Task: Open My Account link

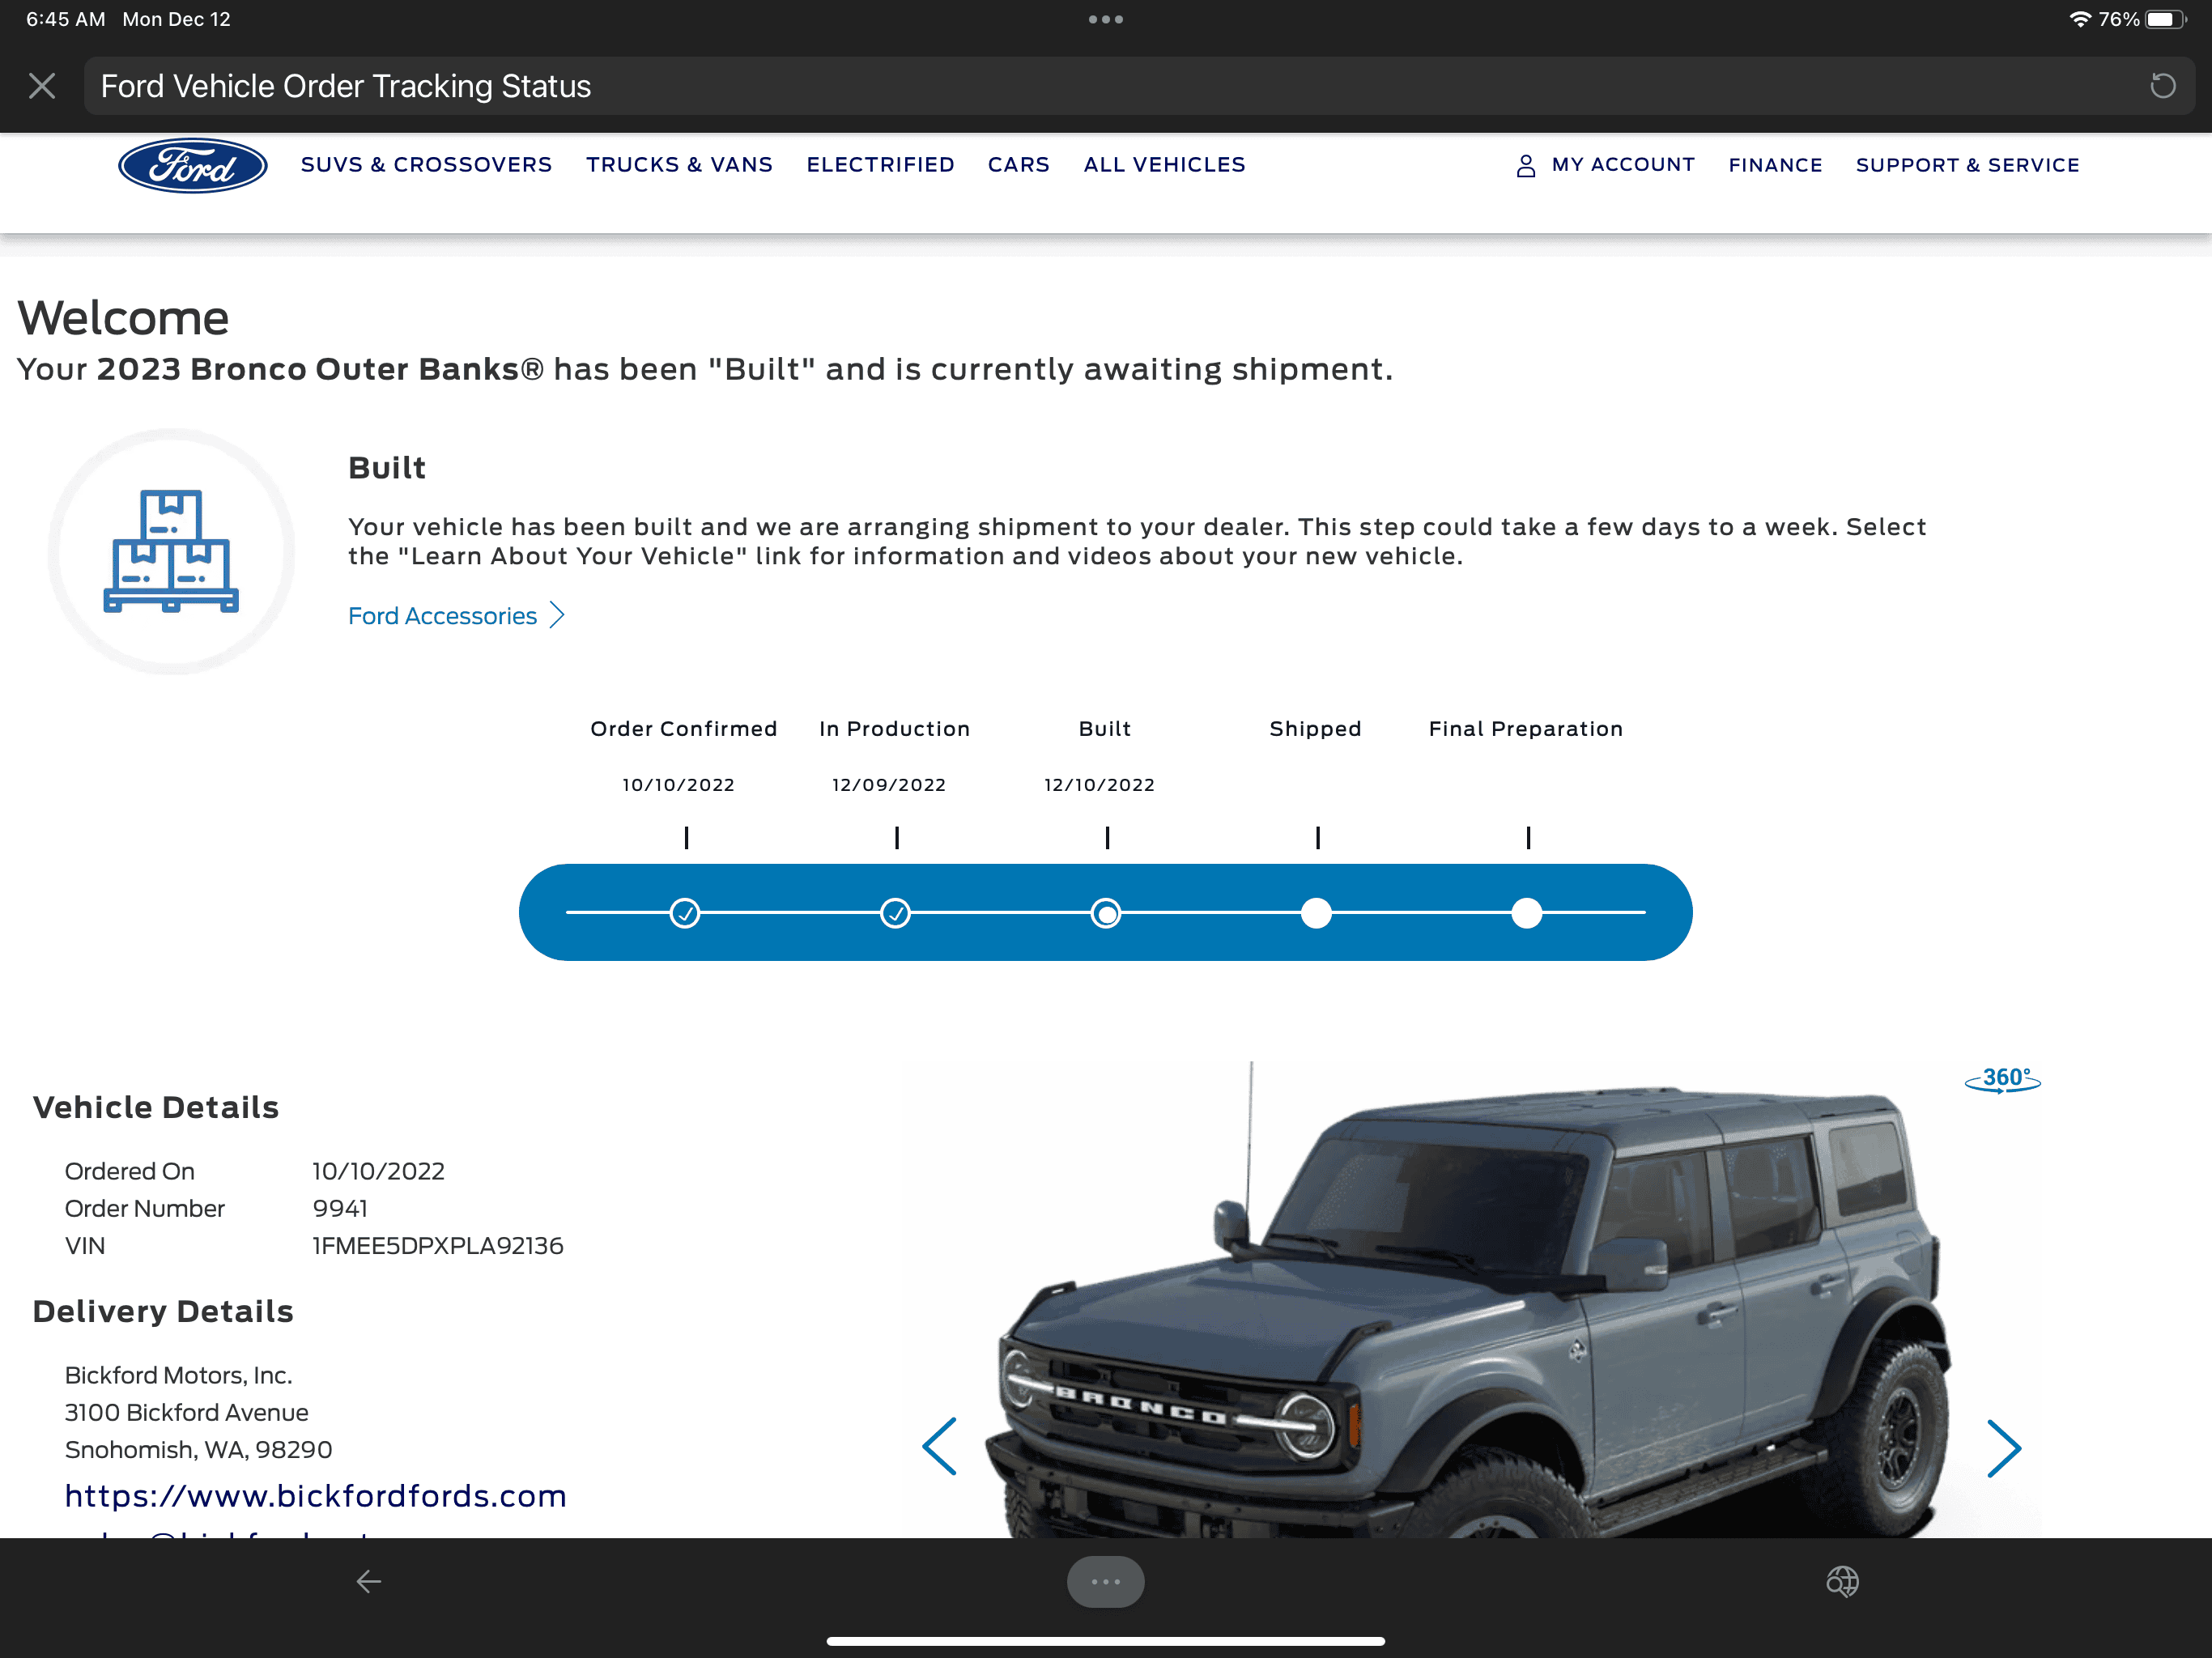Action: 1623,165
